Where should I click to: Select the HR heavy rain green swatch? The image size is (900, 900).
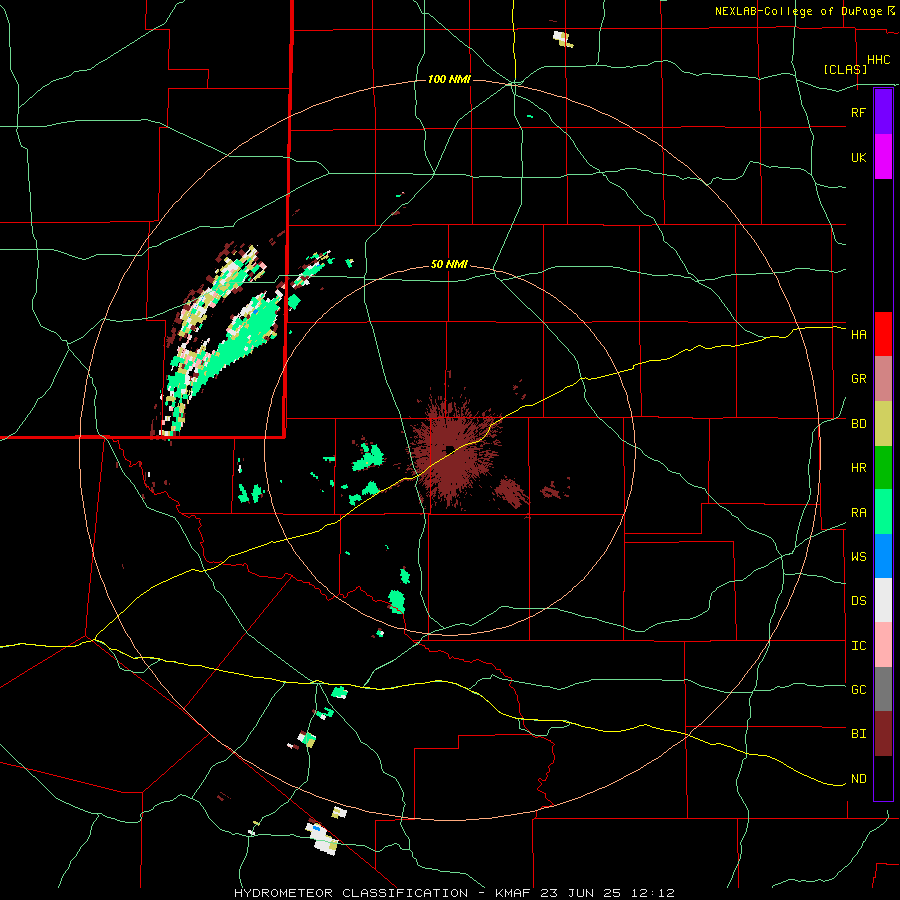(883, 468)
